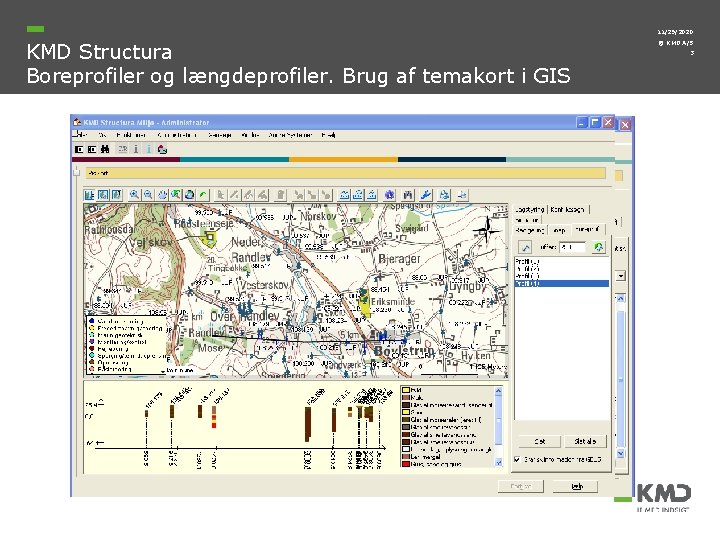The image size is (720, 540).
Task: Click the red and yellow striped borehole column
Action: tap(214, 416)
